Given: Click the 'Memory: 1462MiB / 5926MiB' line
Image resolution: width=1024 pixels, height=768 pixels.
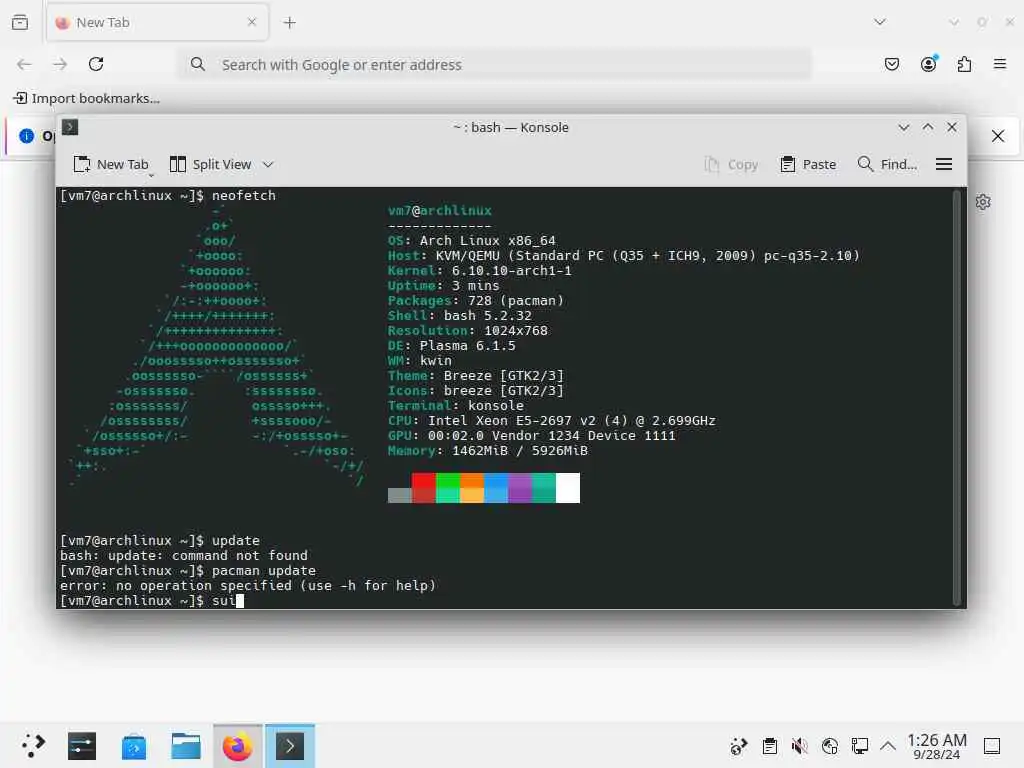Looking at the screenshot, I should pyautogui.click(x=487, y=451).
